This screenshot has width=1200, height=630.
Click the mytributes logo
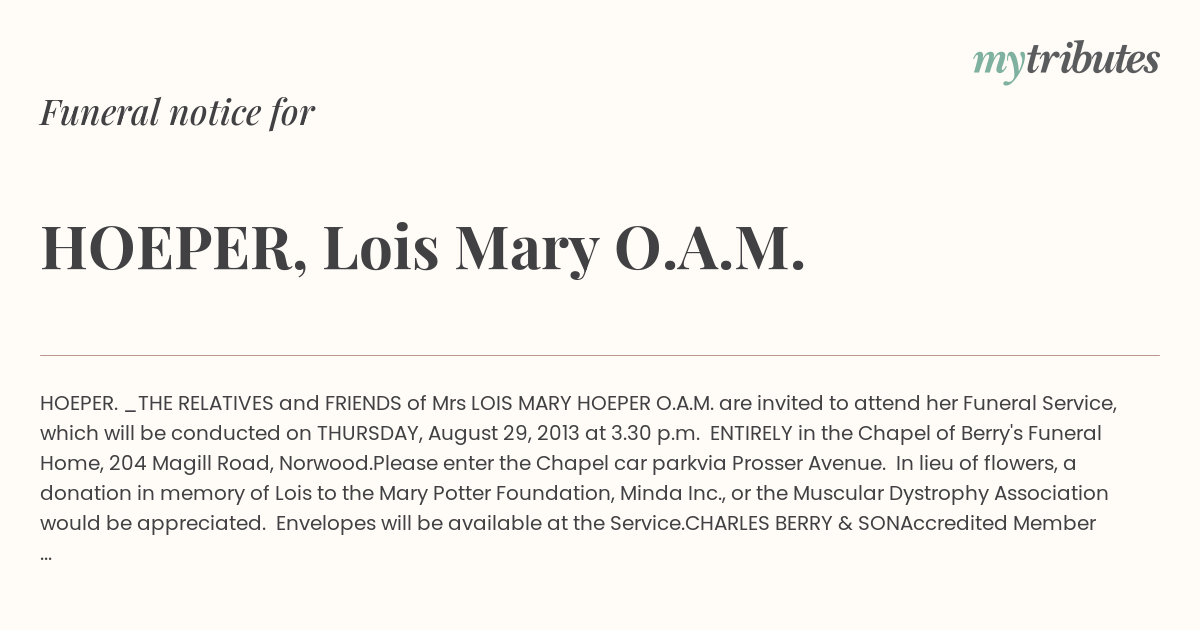(x=1066, y=62)
